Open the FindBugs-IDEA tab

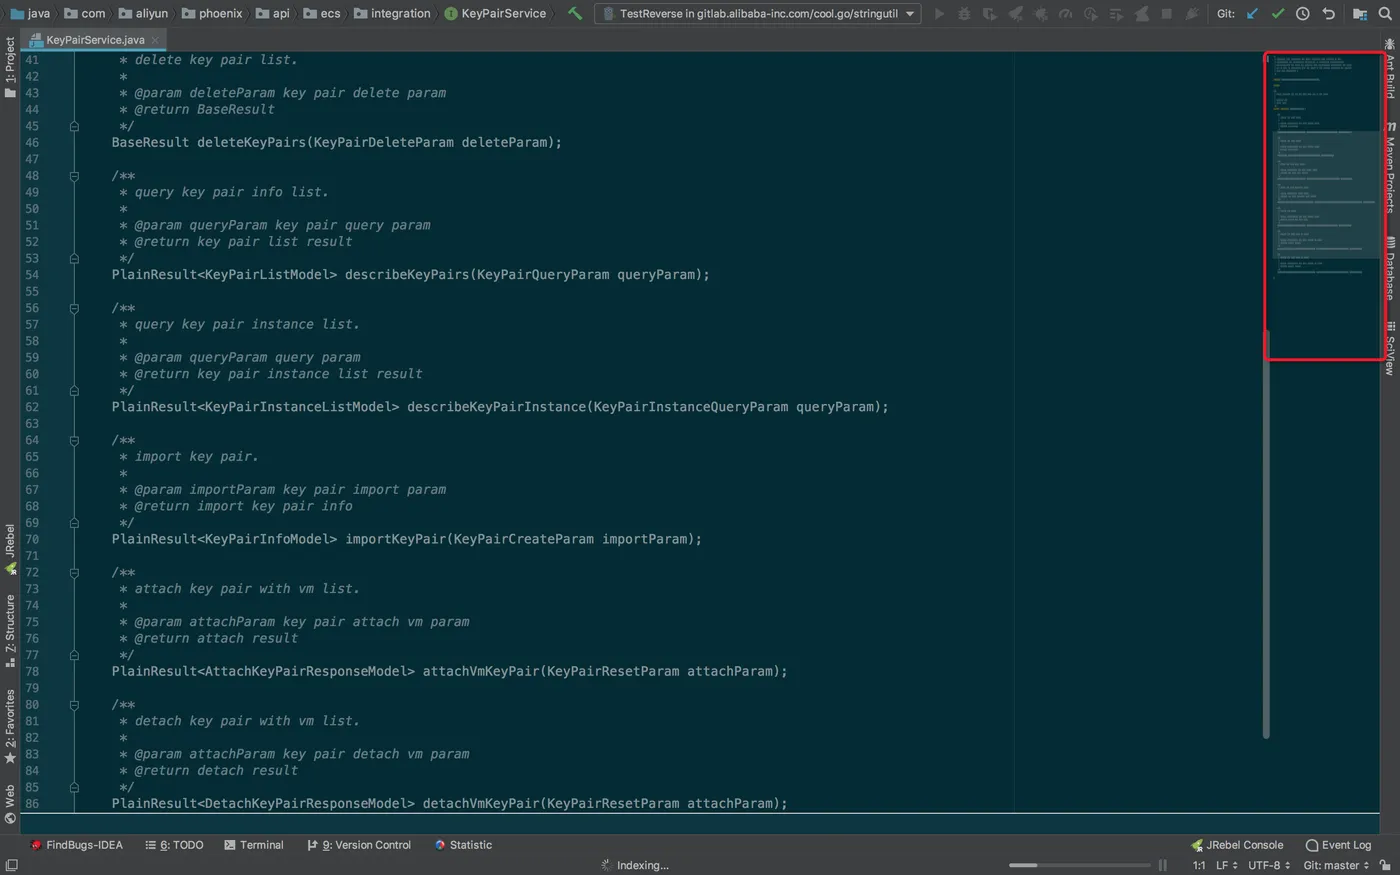[x=76, y=845]
